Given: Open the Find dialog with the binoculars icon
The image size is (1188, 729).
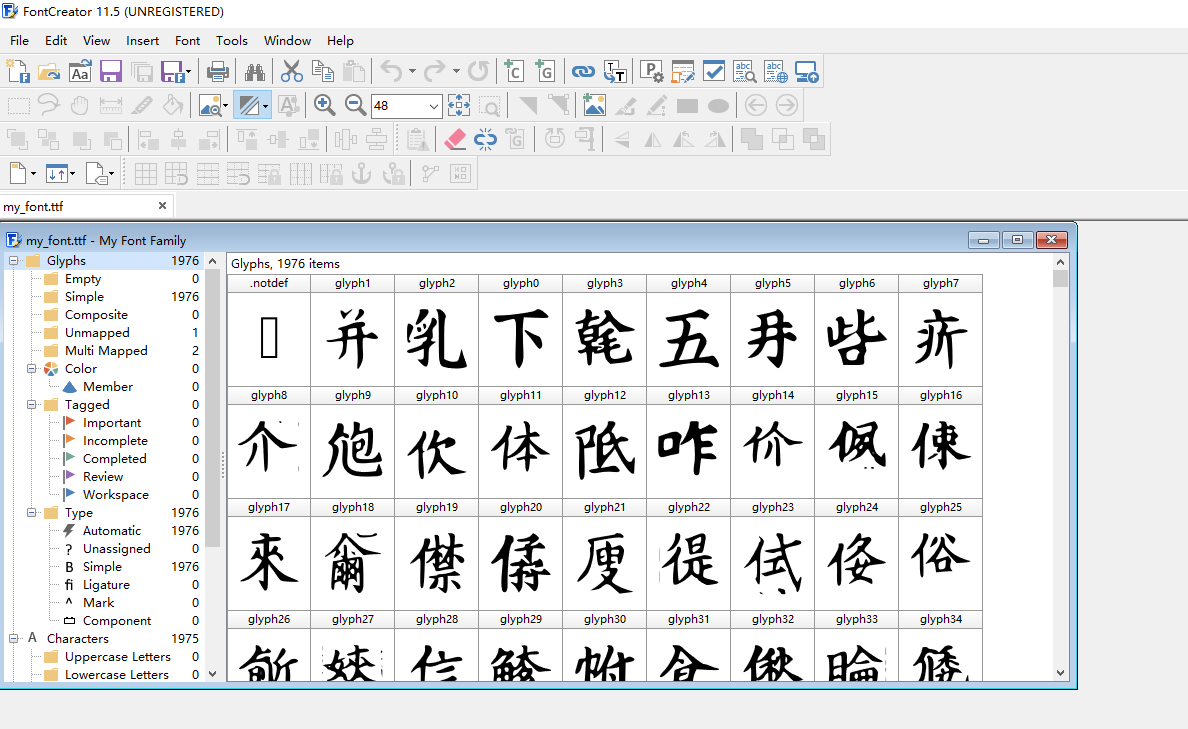Looking at the screenshot, I should 257,71.
